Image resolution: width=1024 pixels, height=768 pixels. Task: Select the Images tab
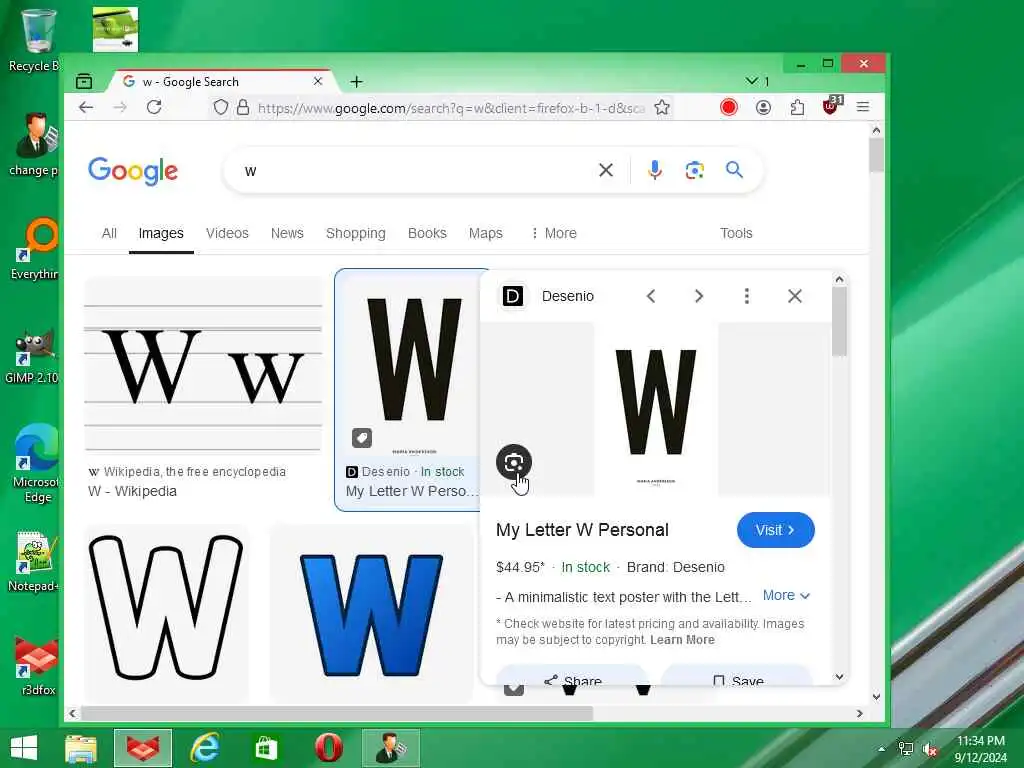[x=161, y=233]
